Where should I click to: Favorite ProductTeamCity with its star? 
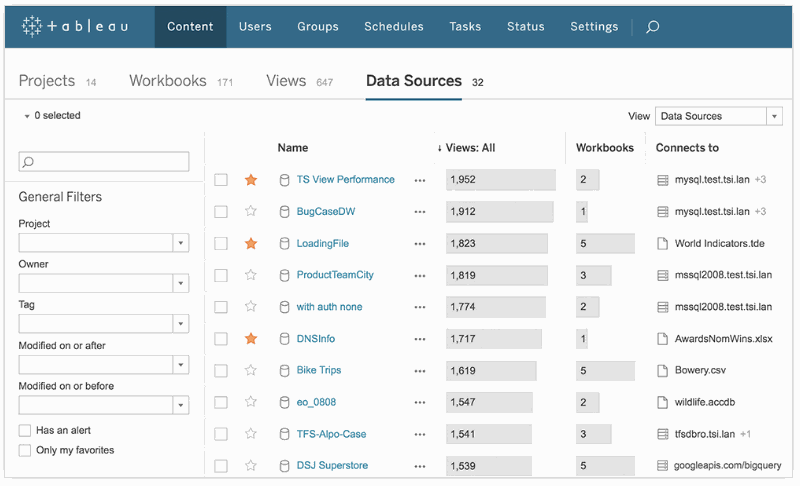tap(251, 275)
